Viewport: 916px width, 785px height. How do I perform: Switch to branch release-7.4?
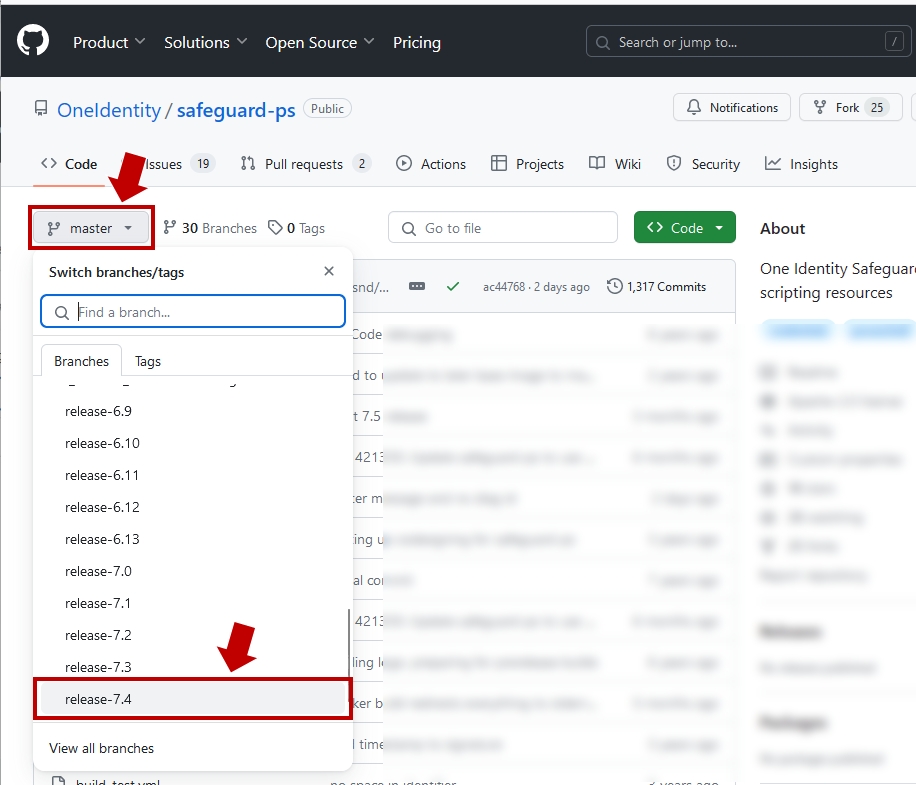click(193, 699)
